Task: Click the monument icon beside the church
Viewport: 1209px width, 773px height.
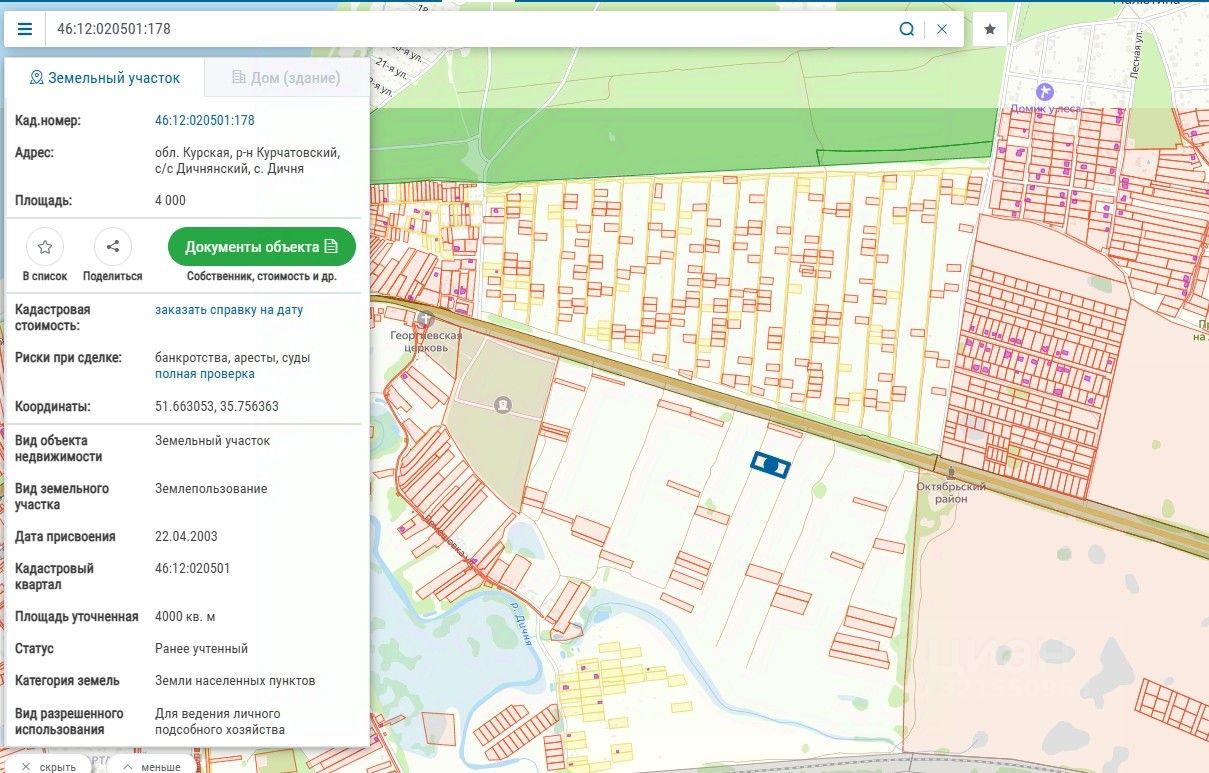Action: pyautogui.click(x=501, y=405)
